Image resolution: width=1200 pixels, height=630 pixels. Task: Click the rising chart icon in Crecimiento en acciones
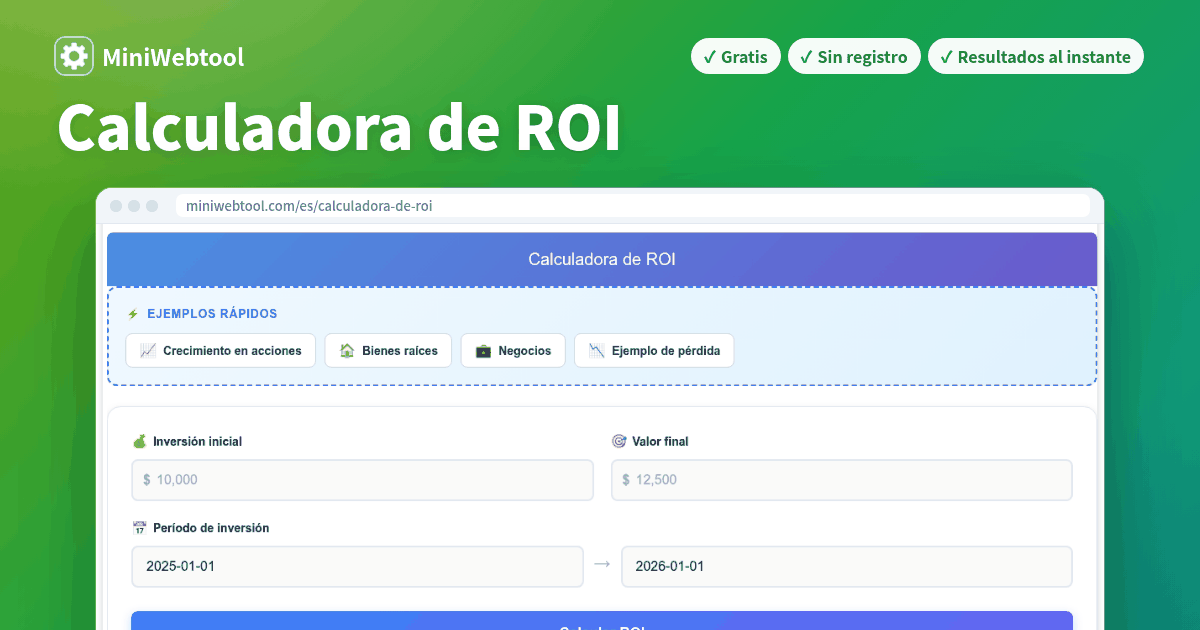(148, 351)
